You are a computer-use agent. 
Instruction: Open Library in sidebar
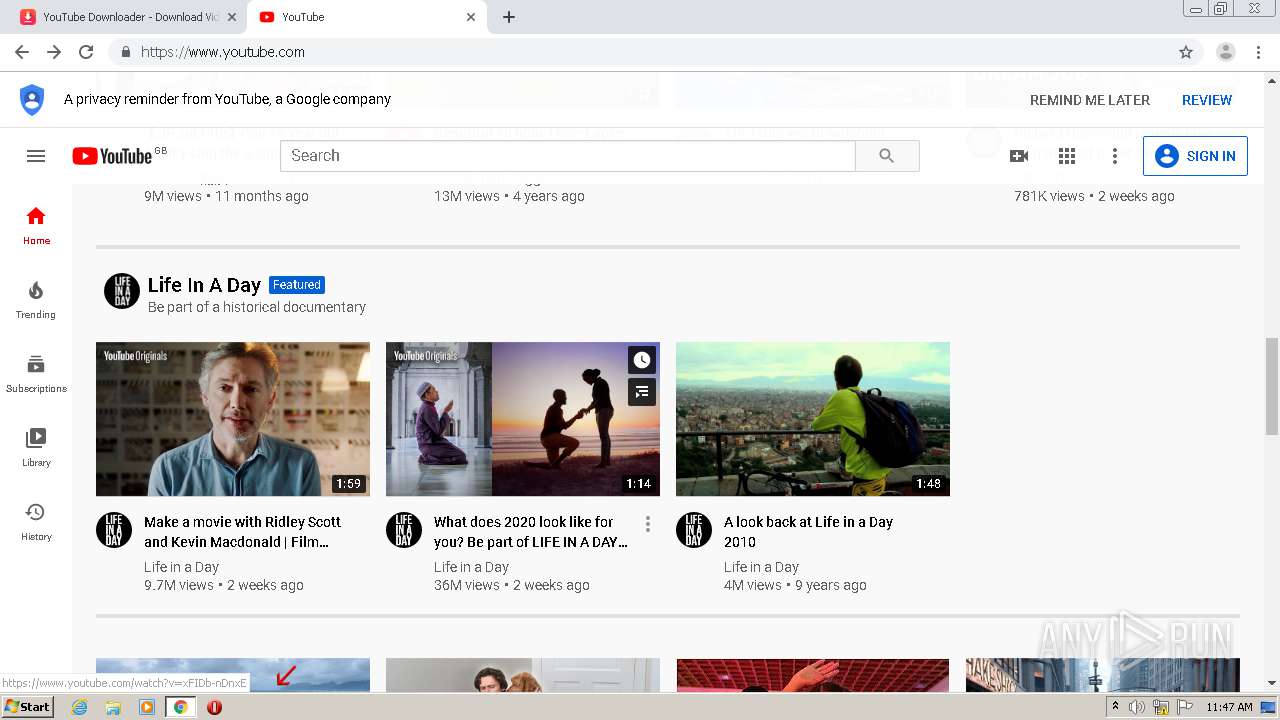click(36, 448)
